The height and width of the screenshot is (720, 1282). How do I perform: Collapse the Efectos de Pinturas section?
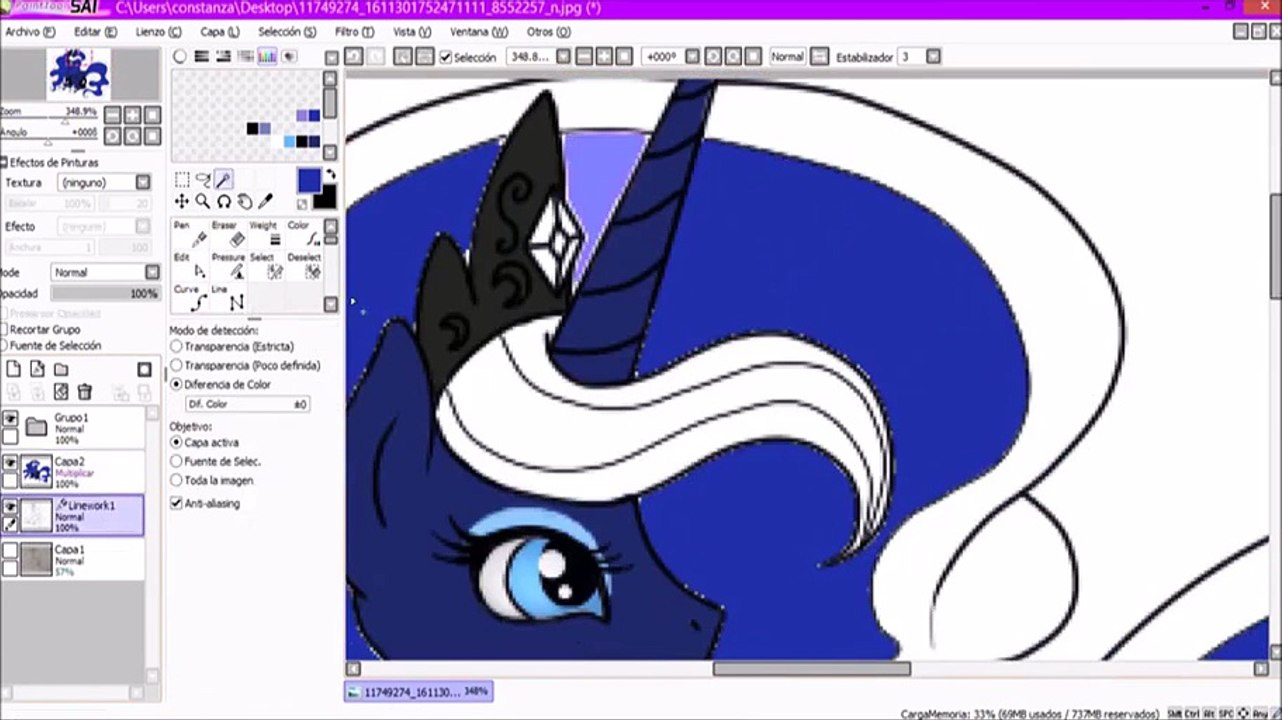(5, 162)
